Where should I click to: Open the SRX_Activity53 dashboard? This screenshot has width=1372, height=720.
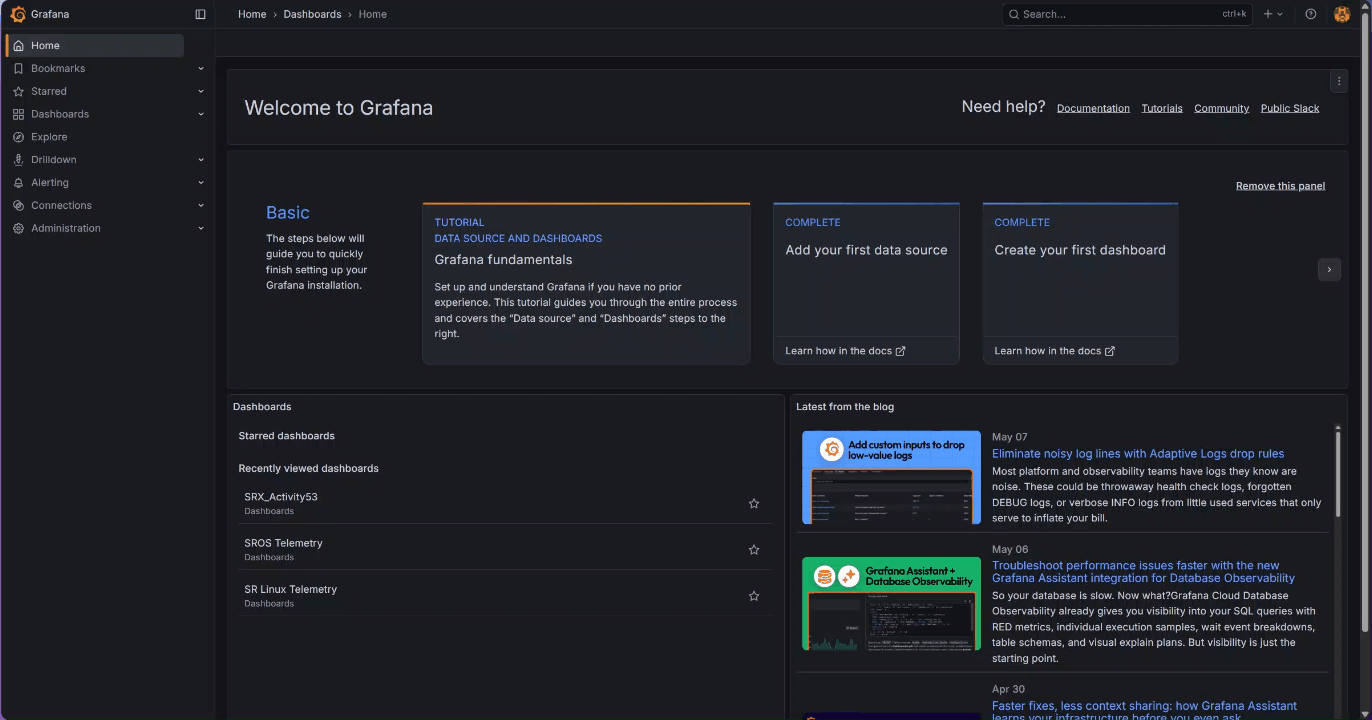coord(281,497)
